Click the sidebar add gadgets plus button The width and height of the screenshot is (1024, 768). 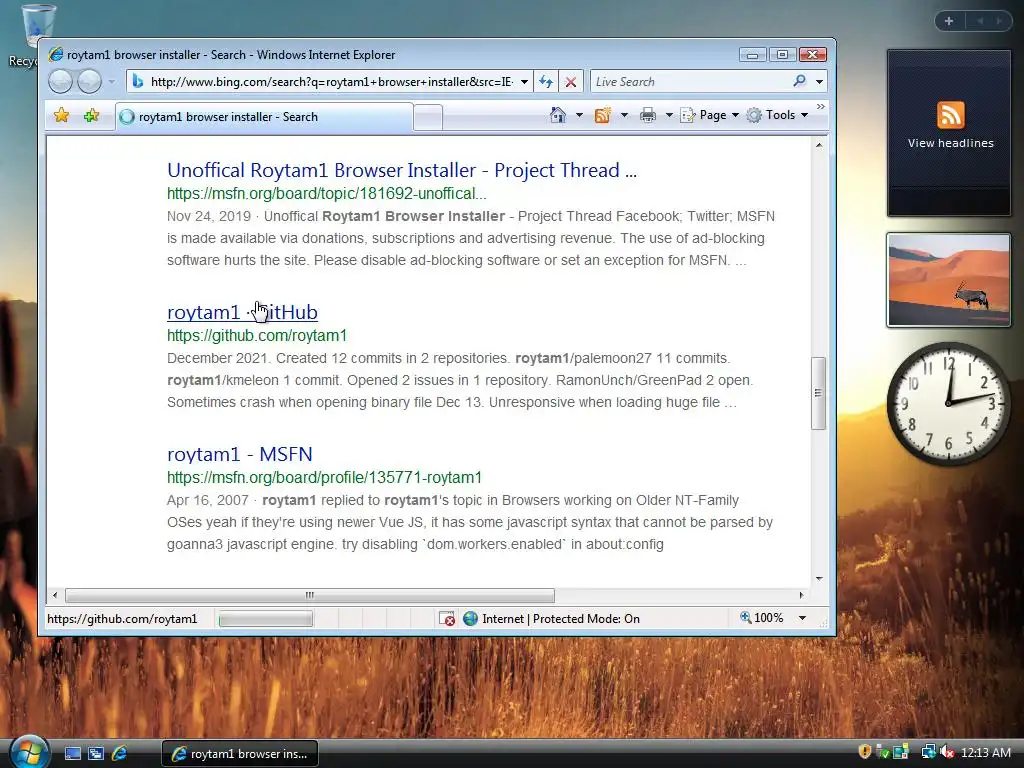[949, 21]
